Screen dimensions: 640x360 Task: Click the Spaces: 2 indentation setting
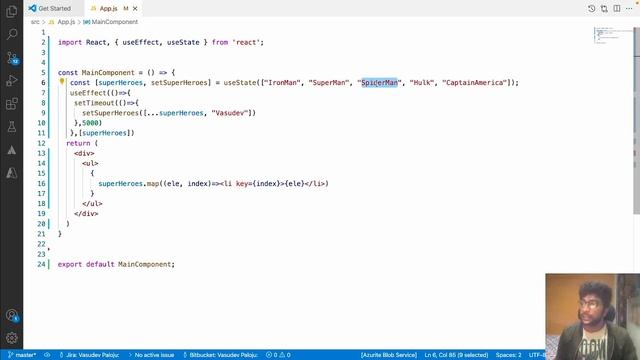pyautogui.click(x=508, y=355)
